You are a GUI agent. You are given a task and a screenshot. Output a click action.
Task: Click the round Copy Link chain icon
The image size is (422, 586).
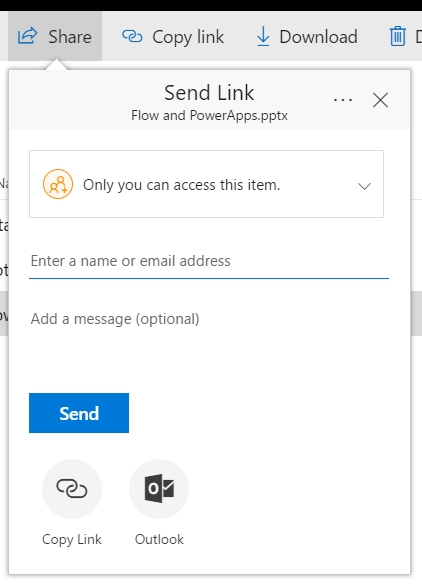(x=72, y=488)
